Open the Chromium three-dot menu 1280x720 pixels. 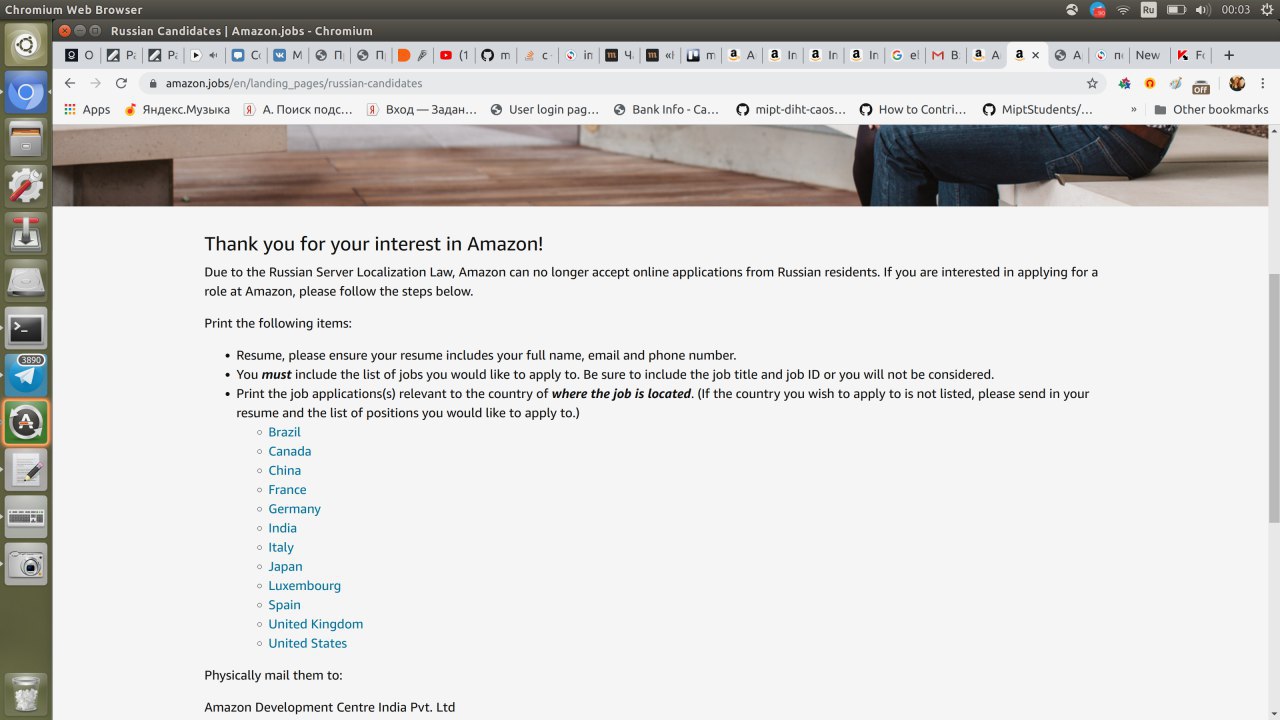[x=1262, y=83]
